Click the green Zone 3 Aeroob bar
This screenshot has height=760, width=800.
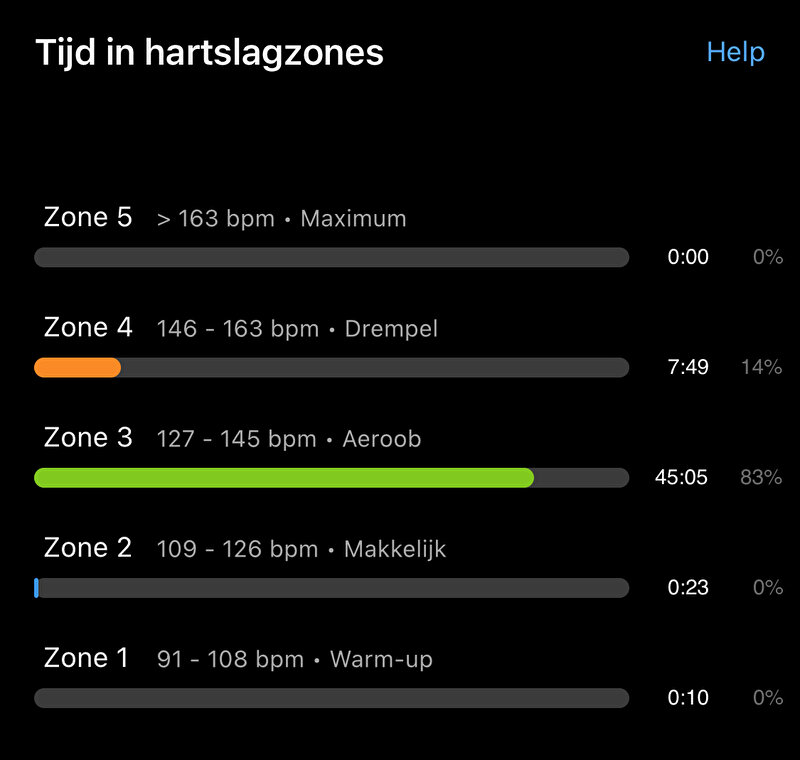(x=284, y=478)
